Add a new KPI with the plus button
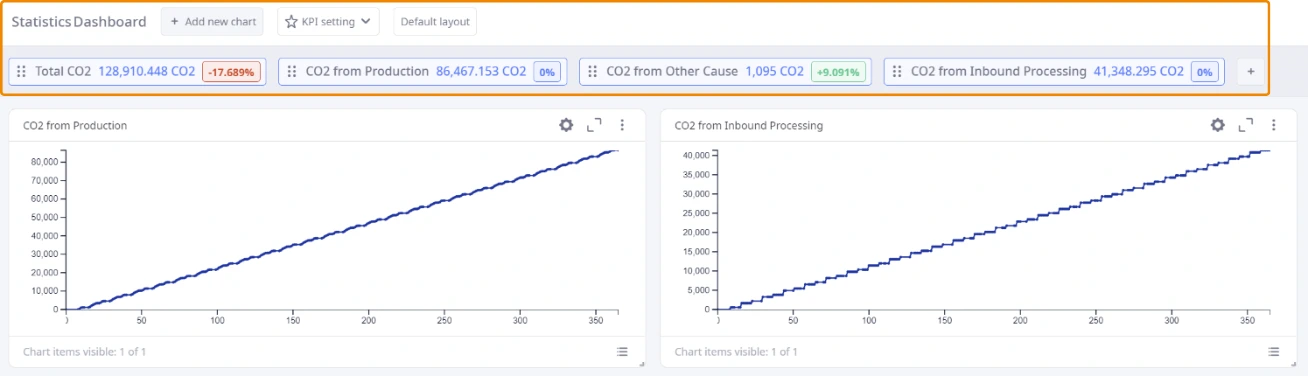Screen dimensions: 1308x376 tap(1251, 71)
